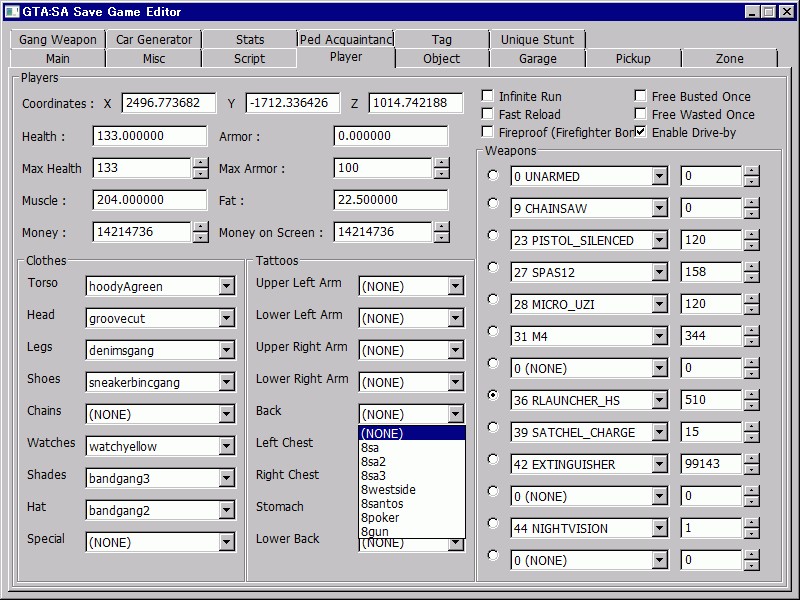Go to the Script tab
The height and width of the screenshot is (600, 800).
(249, 58)
